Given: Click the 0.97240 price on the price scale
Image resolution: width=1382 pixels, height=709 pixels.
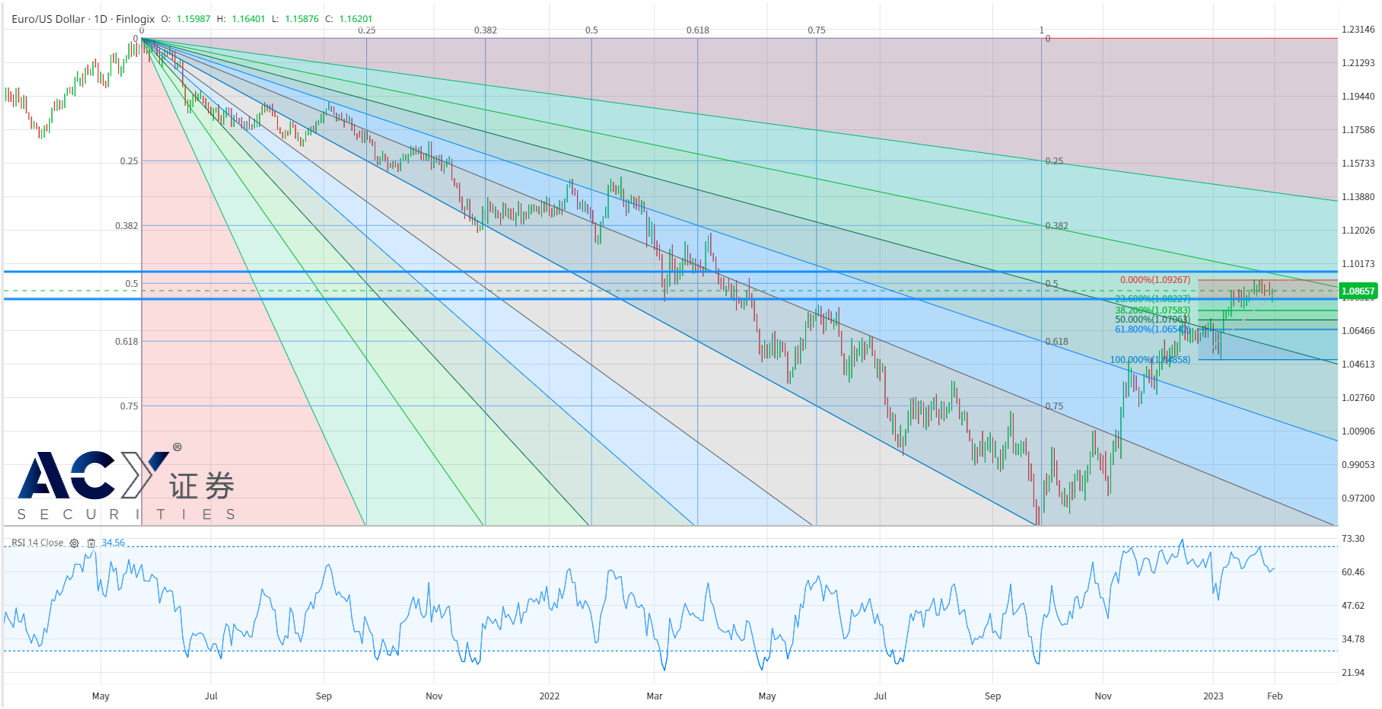Looking at the screenshot, I should 1358,498.
